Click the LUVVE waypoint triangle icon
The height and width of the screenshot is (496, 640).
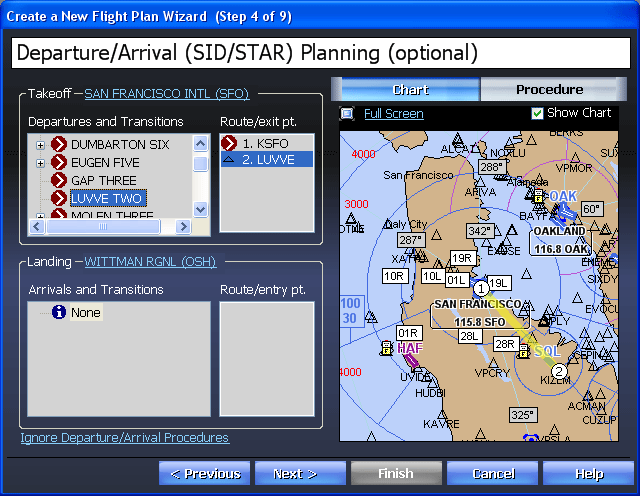pyautogui.click(x=229, y=159)
